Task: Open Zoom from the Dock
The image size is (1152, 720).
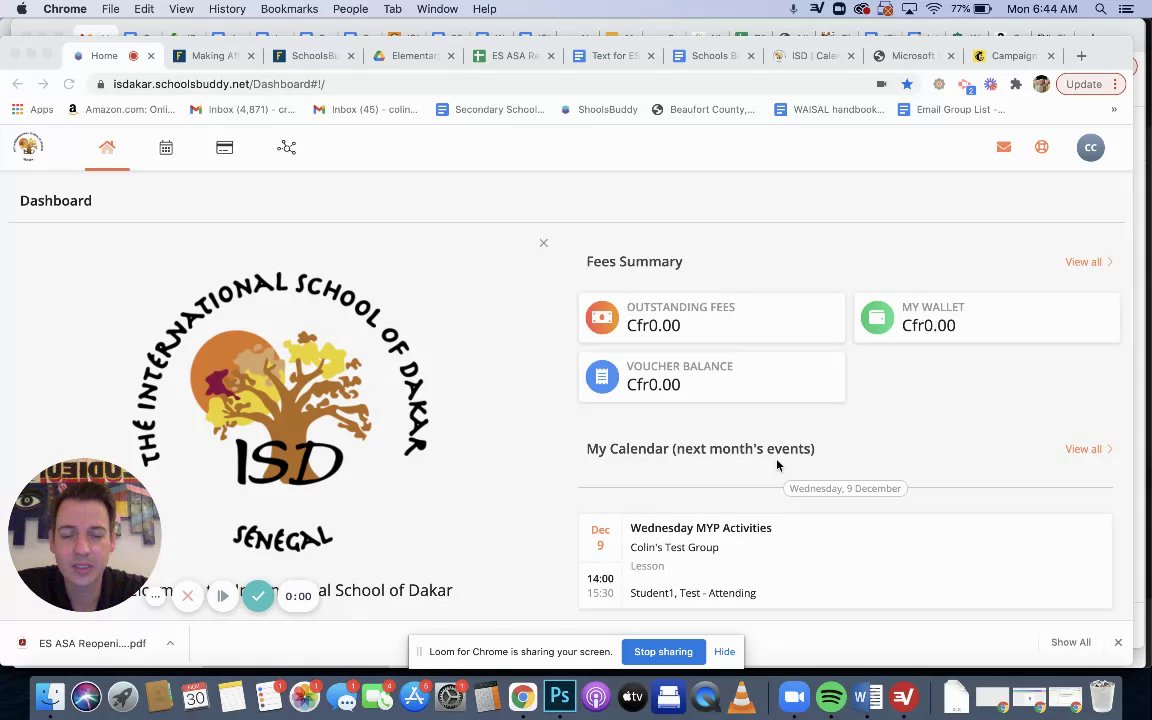Action: tap(794, 696)
